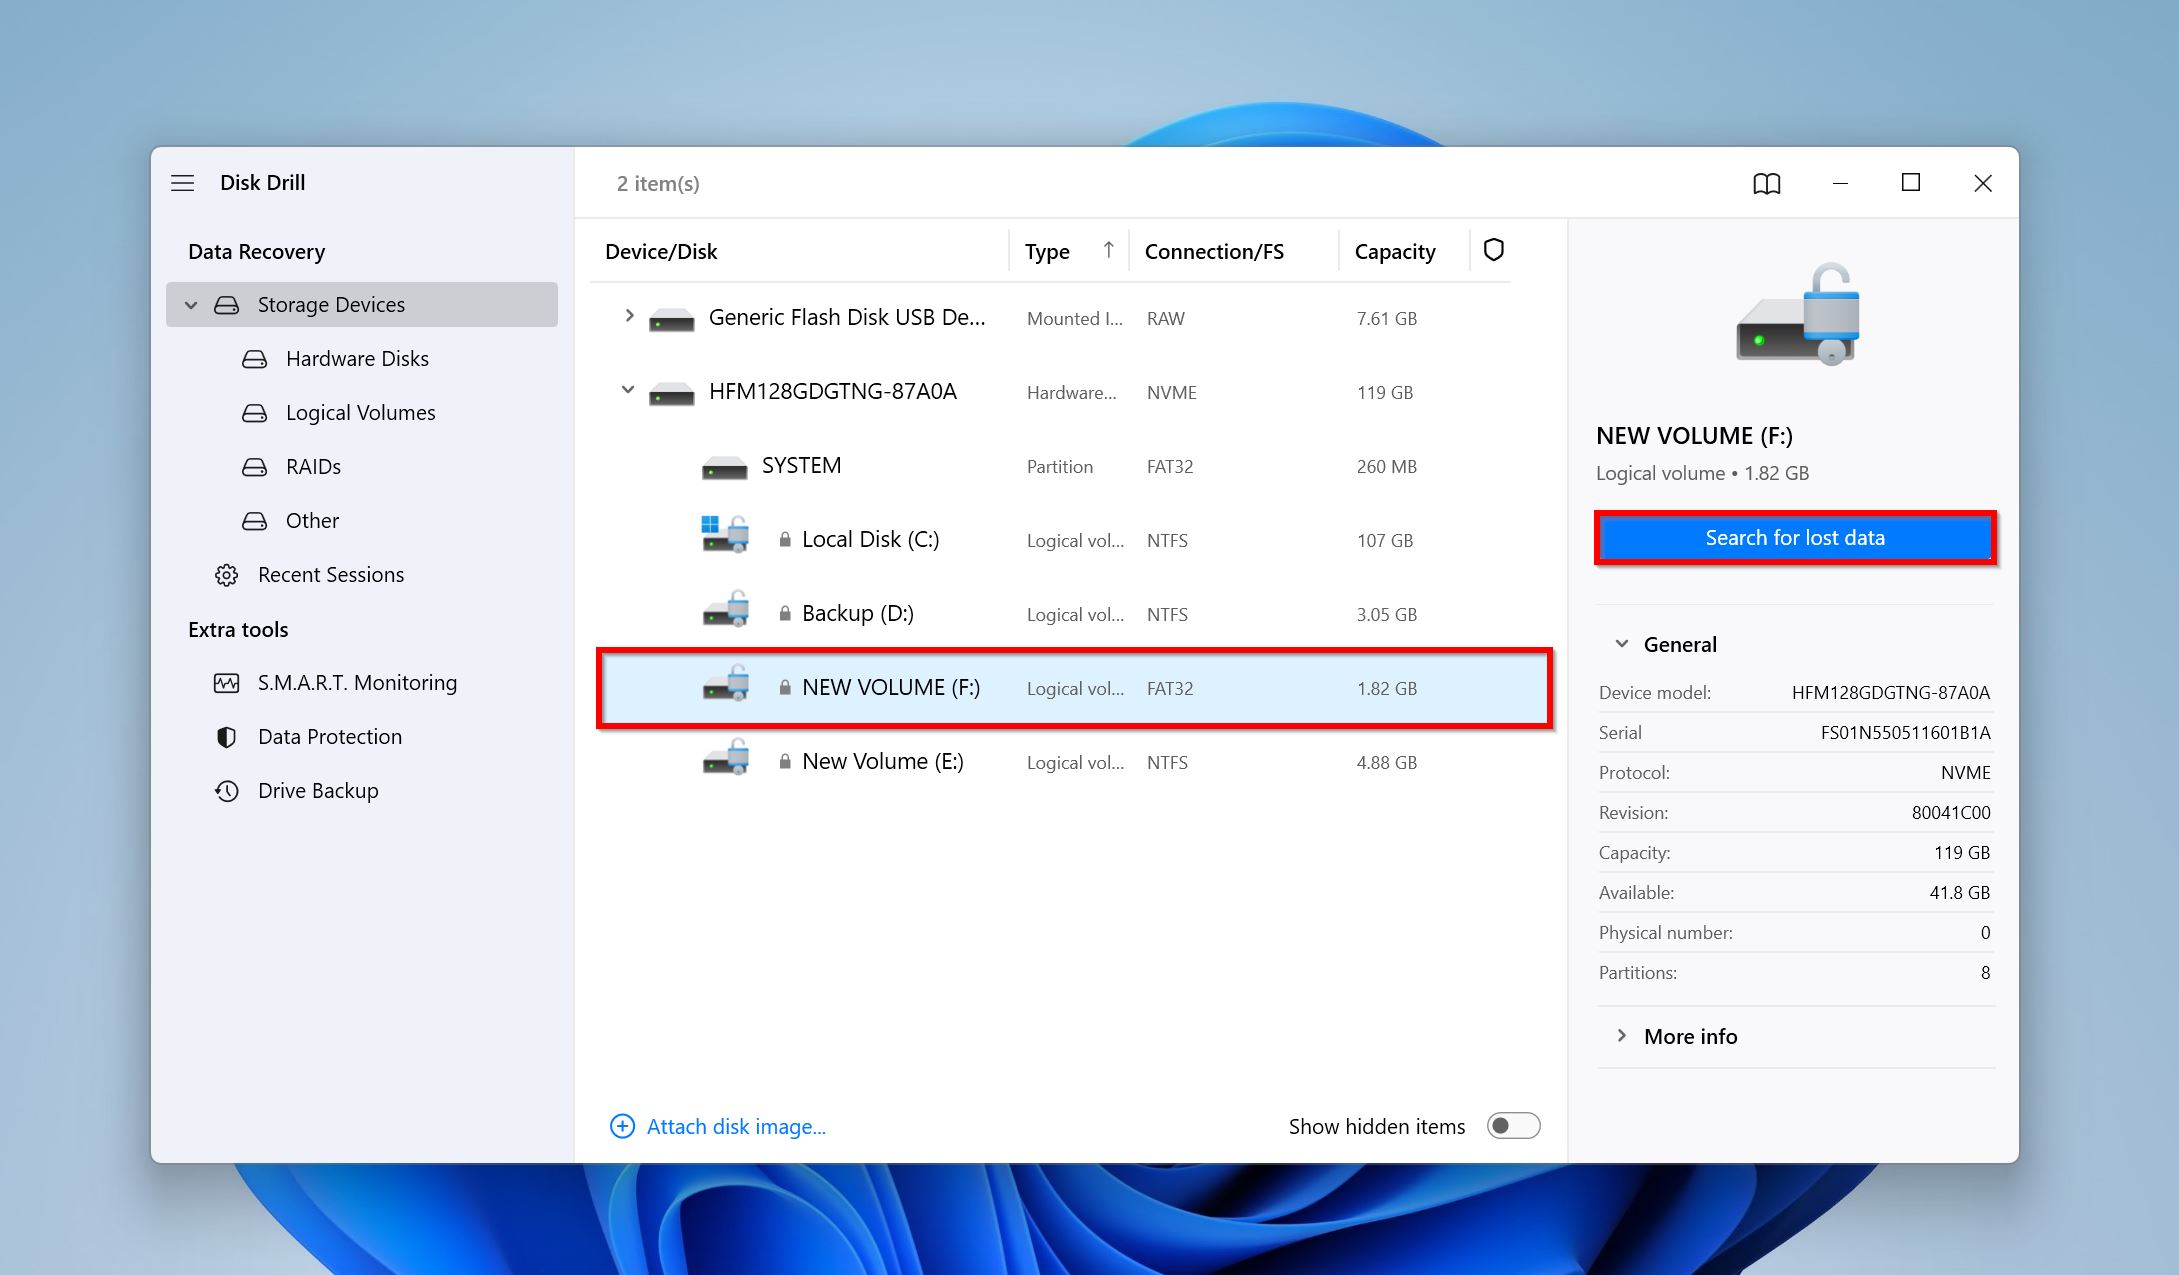Click the large unlocked drive illustration

1797,315
